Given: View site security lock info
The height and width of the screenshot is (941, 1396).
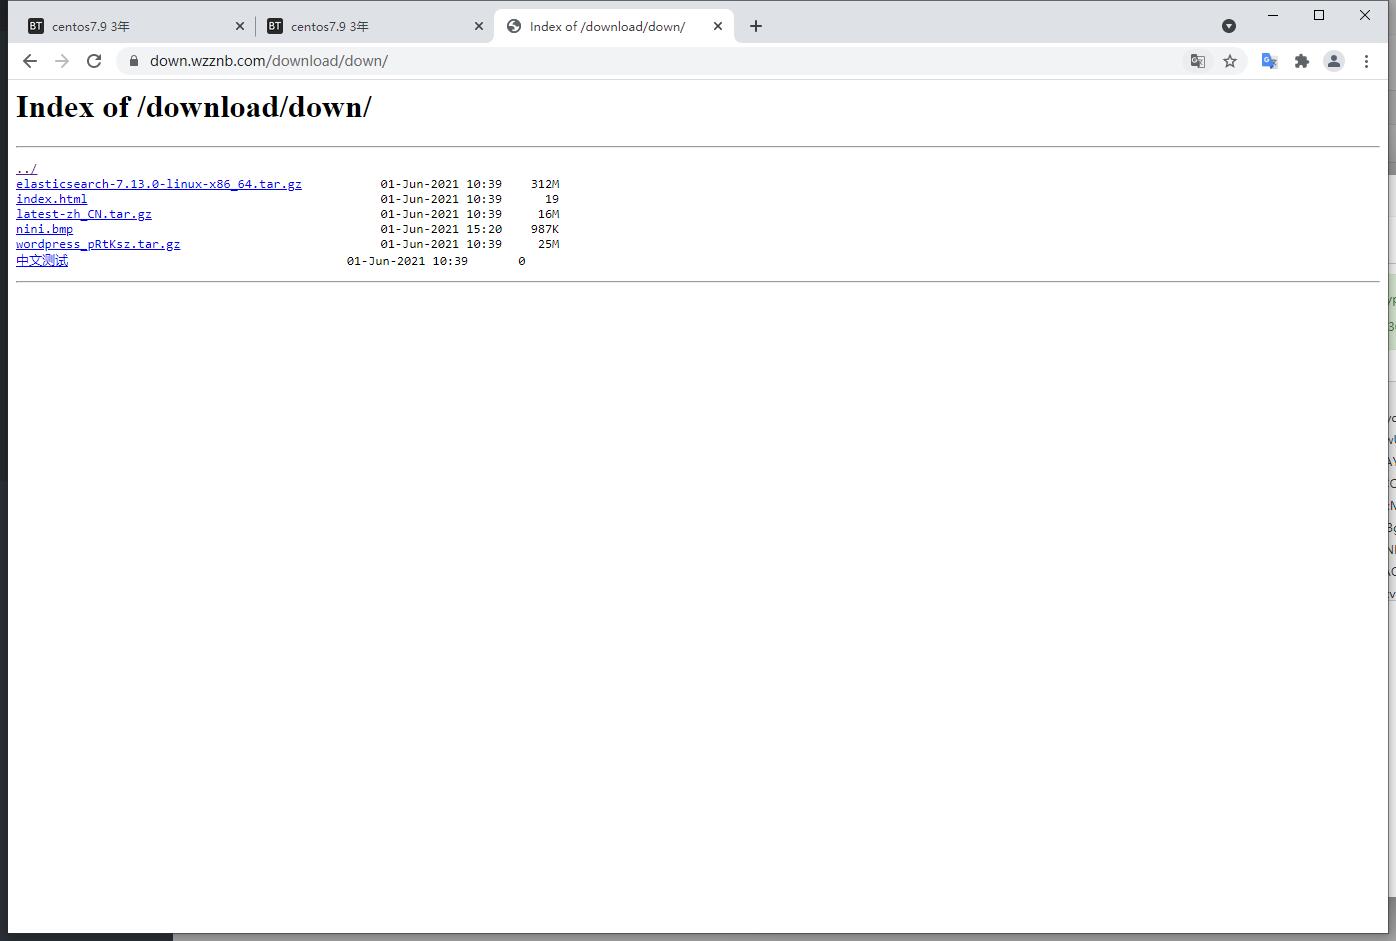Looking at the screenshot, I should tap(134, 61).
